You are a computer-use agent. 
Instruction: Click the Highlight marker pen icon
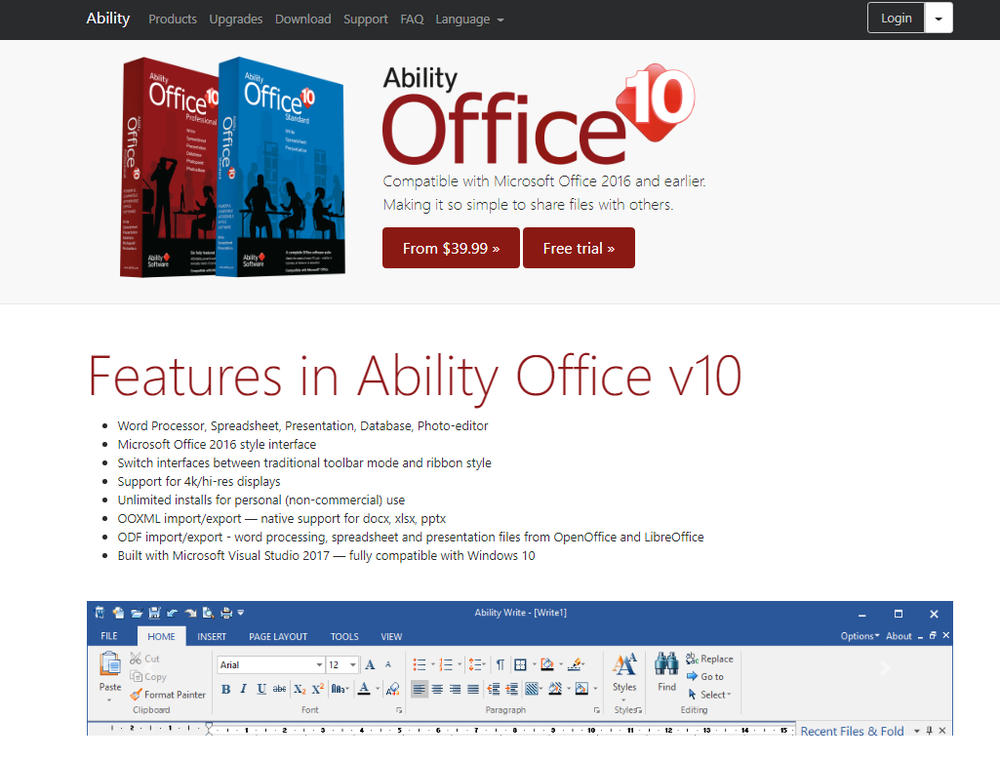point(575,665)
